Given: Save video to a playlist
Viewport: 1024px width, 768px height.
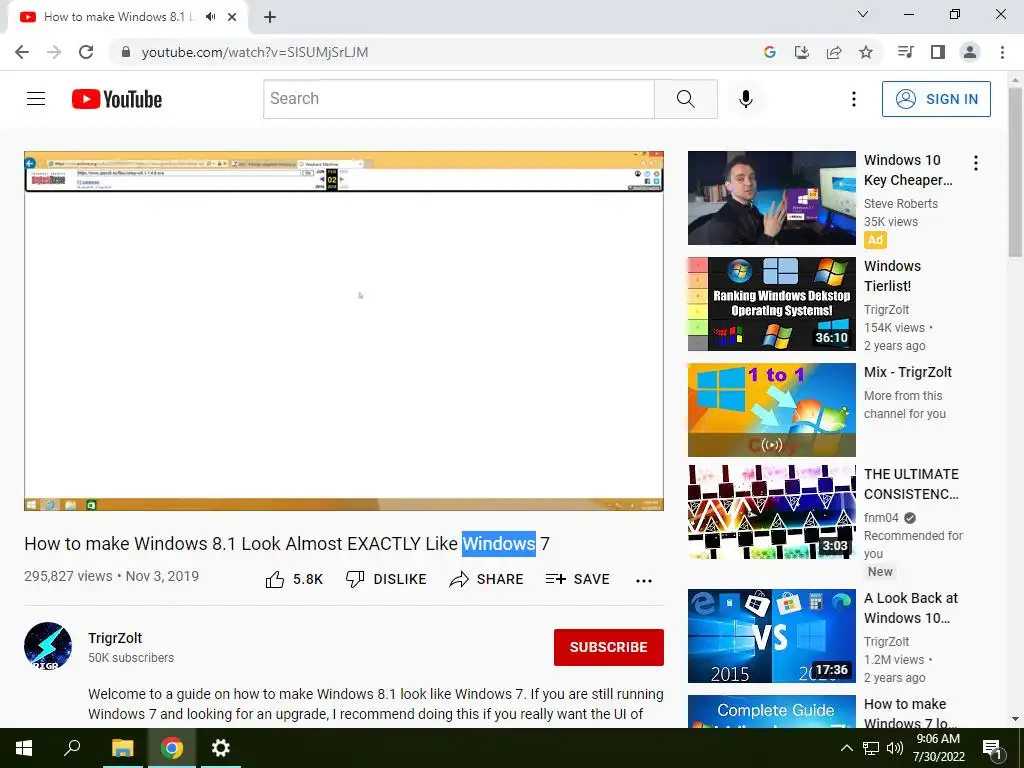Looking at the screenshot, I should pos(577,579).
